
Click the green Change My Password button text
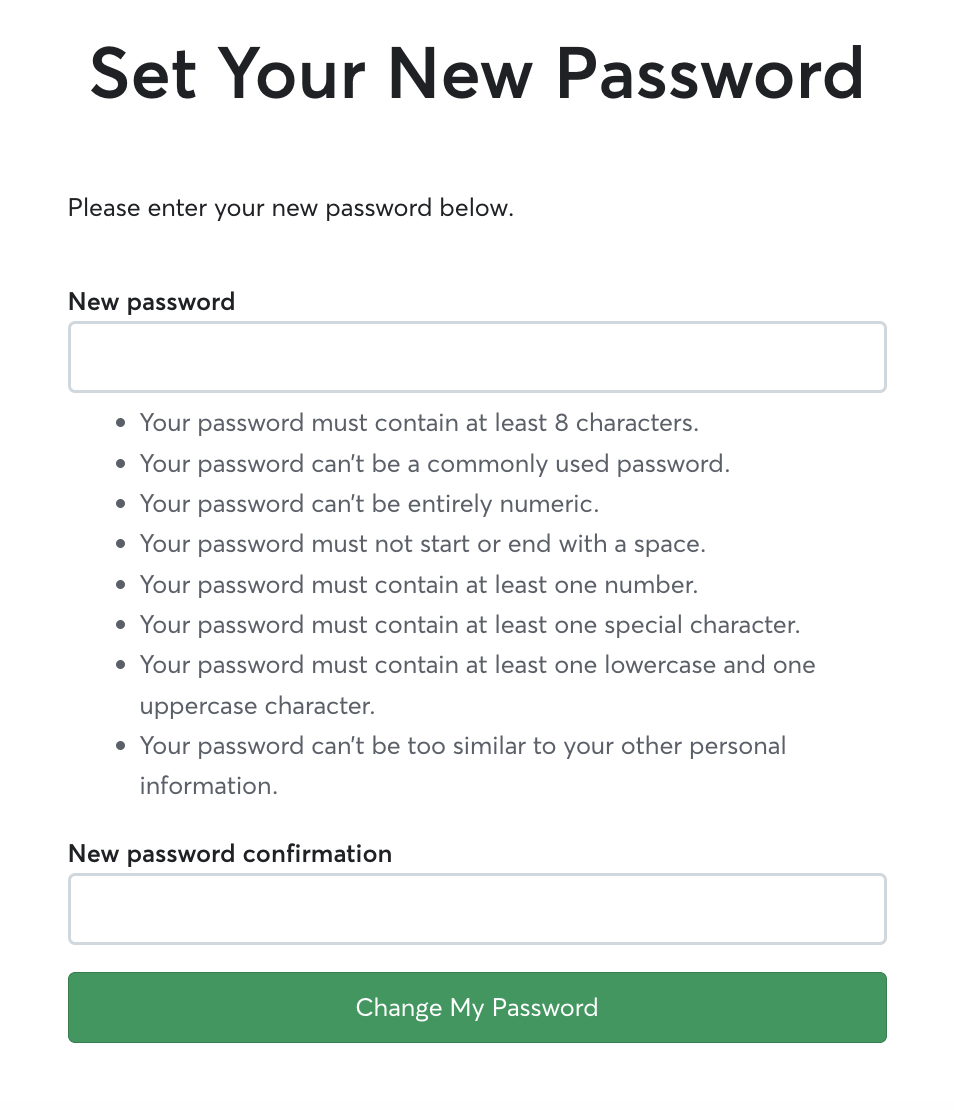click(x=477, y=1008)
